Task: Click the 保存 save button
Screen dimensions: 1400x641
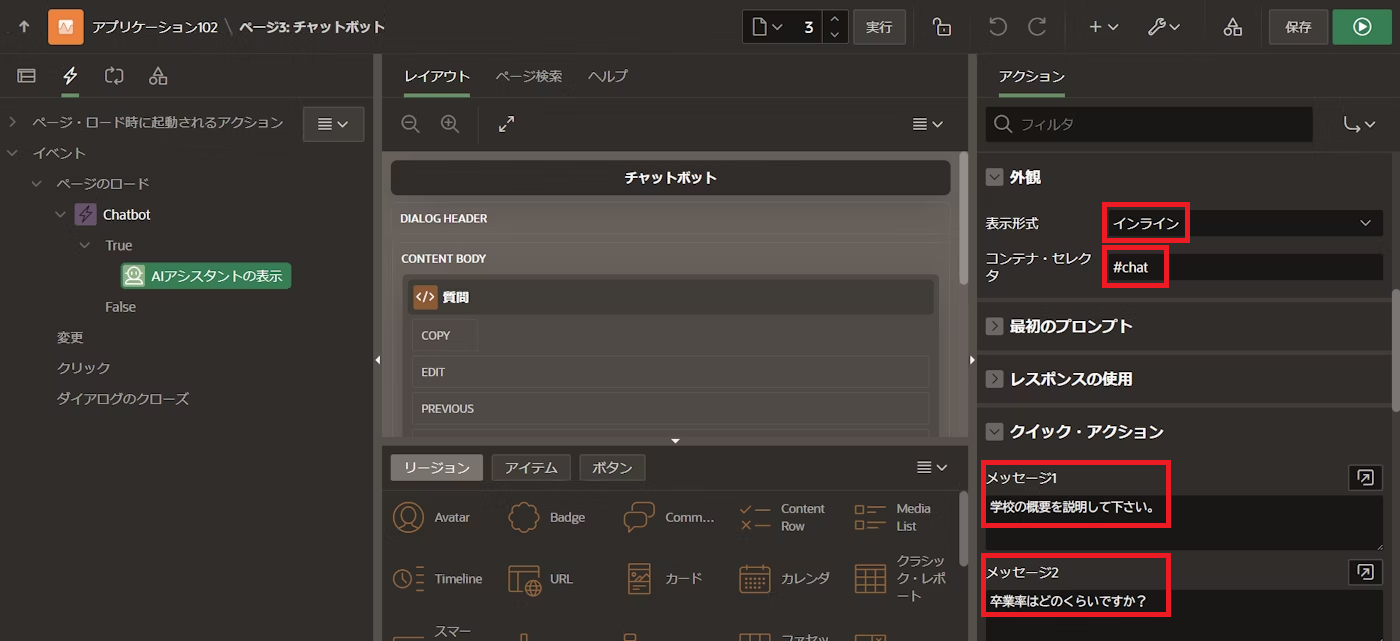Action: point(1298,27)
